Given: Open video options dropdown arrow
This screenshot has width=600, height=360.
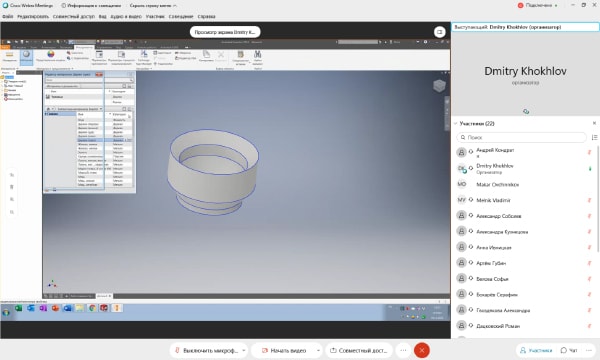Looking at the screenshot, I should click(318, 350).
